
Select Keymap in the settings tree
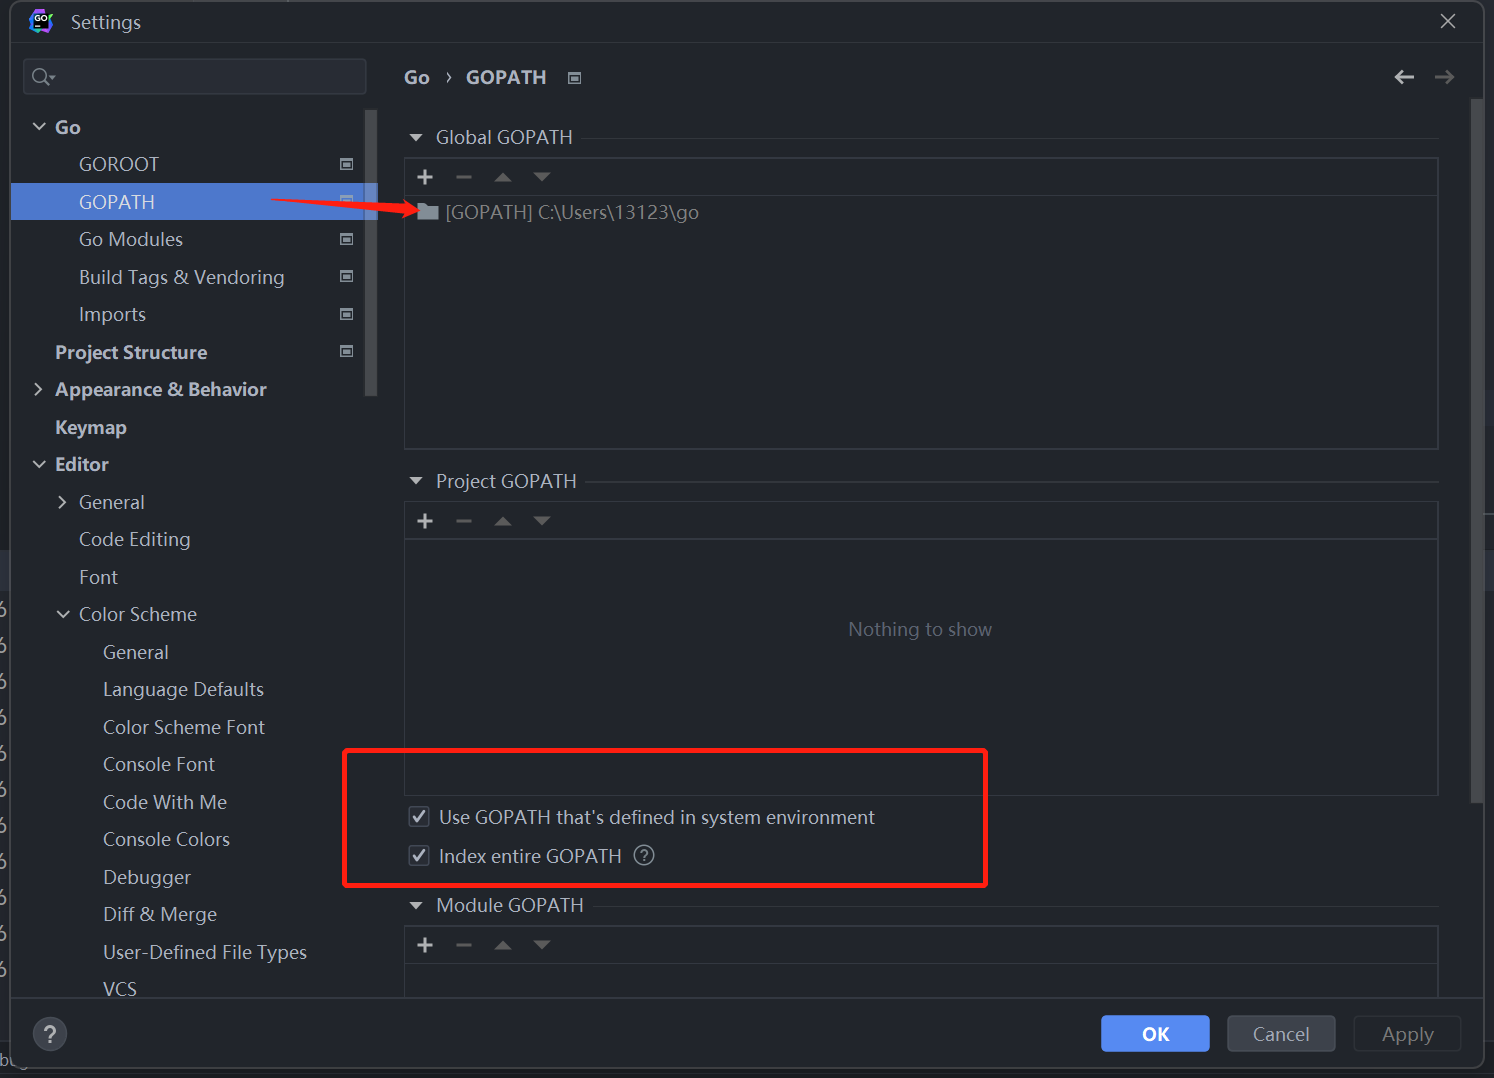coord(91,427)
